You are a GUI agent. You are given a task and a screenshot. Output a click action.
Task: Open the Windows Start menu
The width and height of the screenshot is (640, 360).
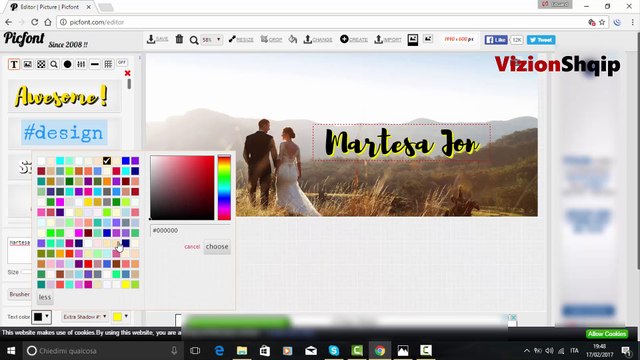(x=11, y=351)
